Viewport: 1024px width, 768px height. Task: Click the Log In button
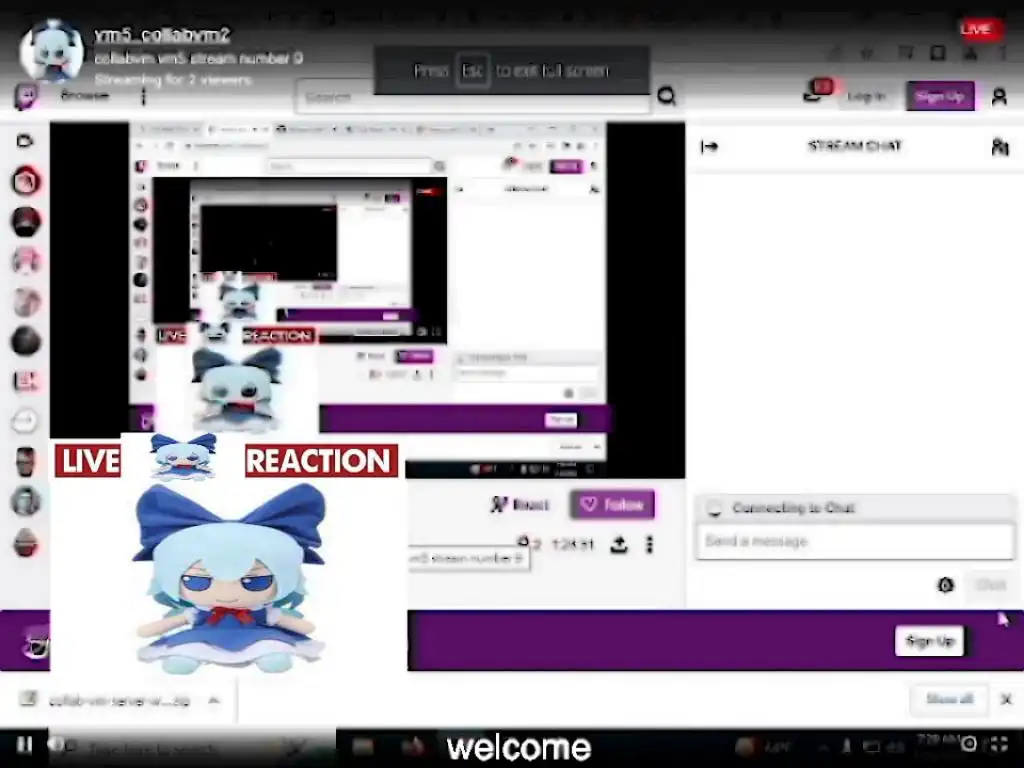866,97
